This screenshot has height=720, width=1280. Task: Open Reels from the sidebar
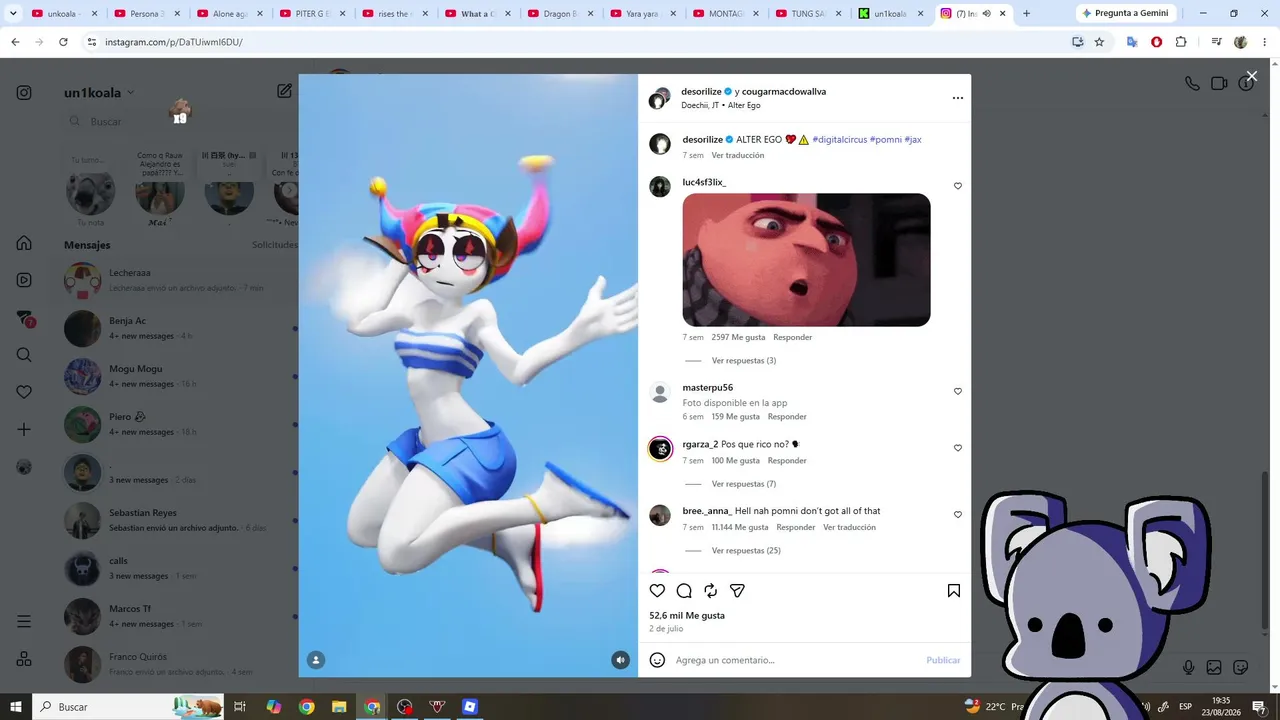24,280
